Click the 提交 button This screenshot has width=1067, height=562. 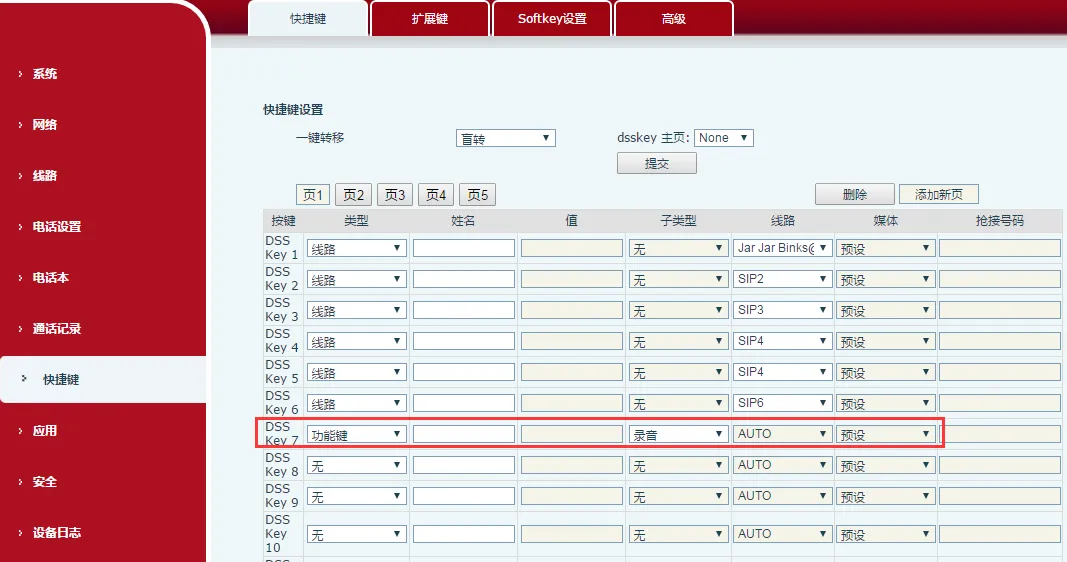pyautogui.click(x=656, y=163)
